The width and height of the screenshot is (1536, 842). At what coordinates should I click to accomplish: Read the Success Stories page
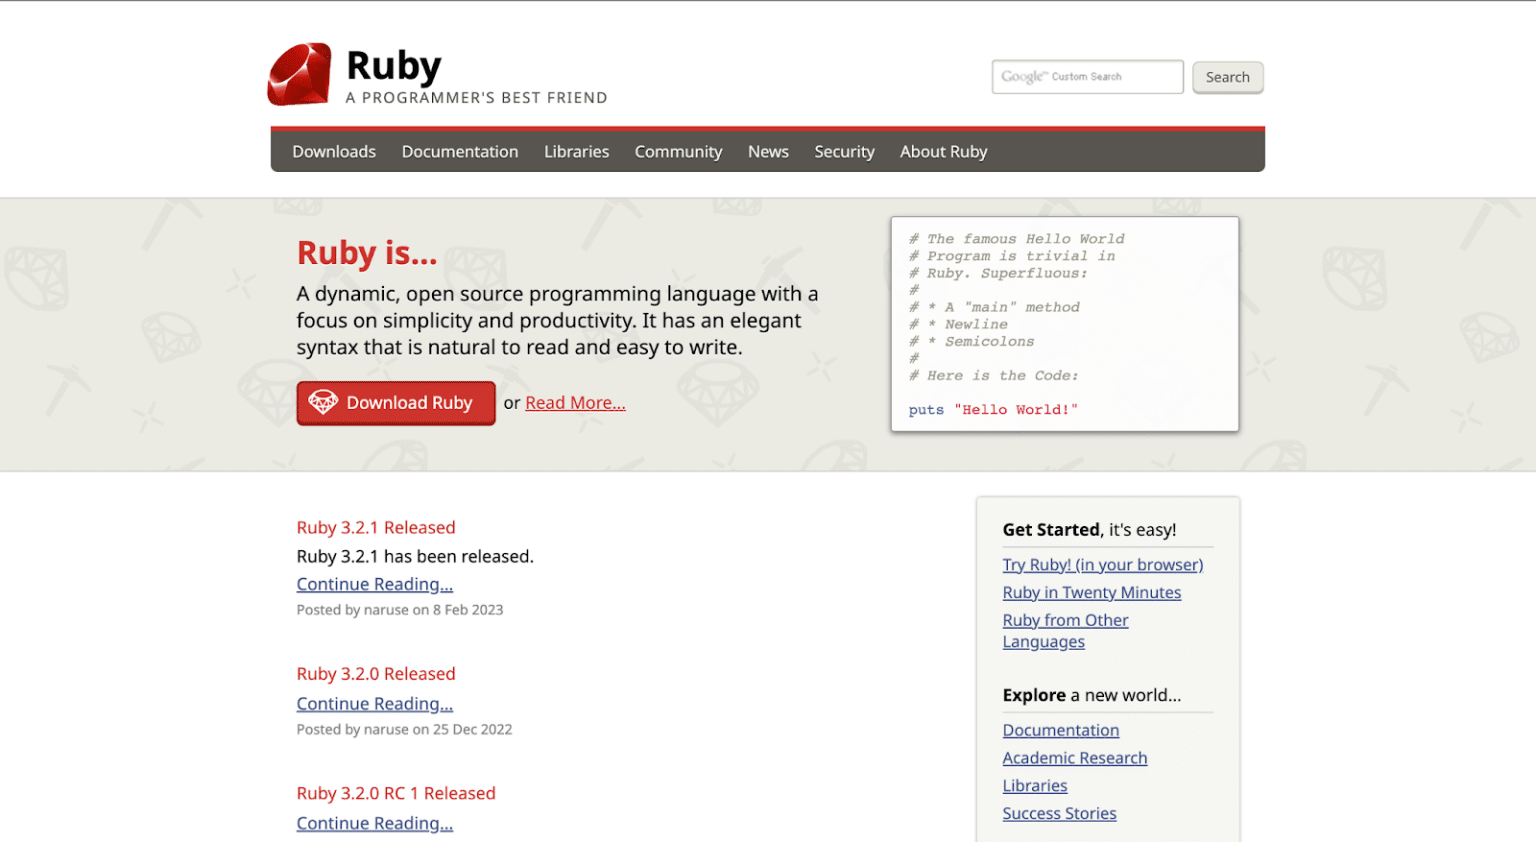1059,813
